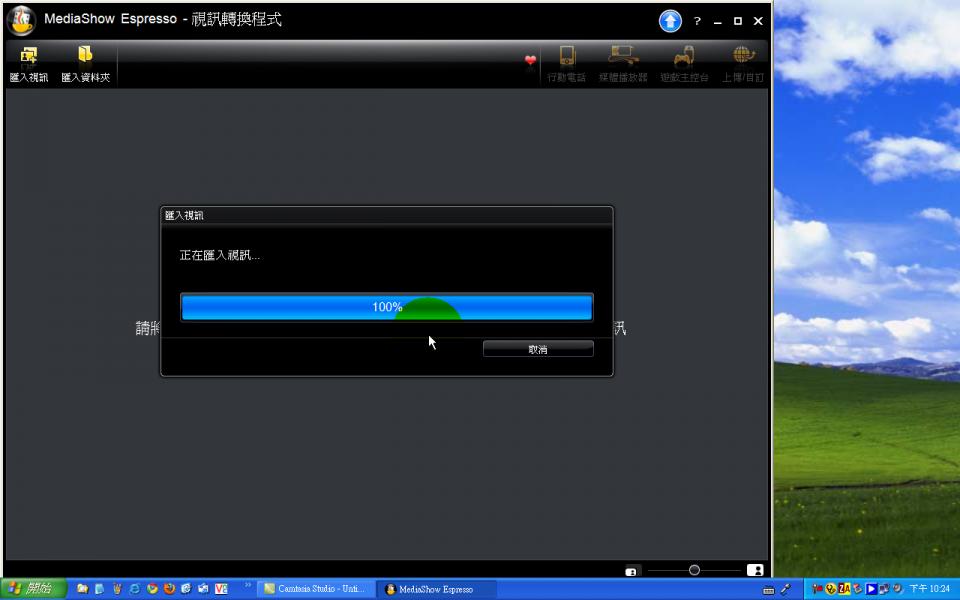Click the blue document icon in quick launch
The image size is (960, 600).
pos(99,589)
